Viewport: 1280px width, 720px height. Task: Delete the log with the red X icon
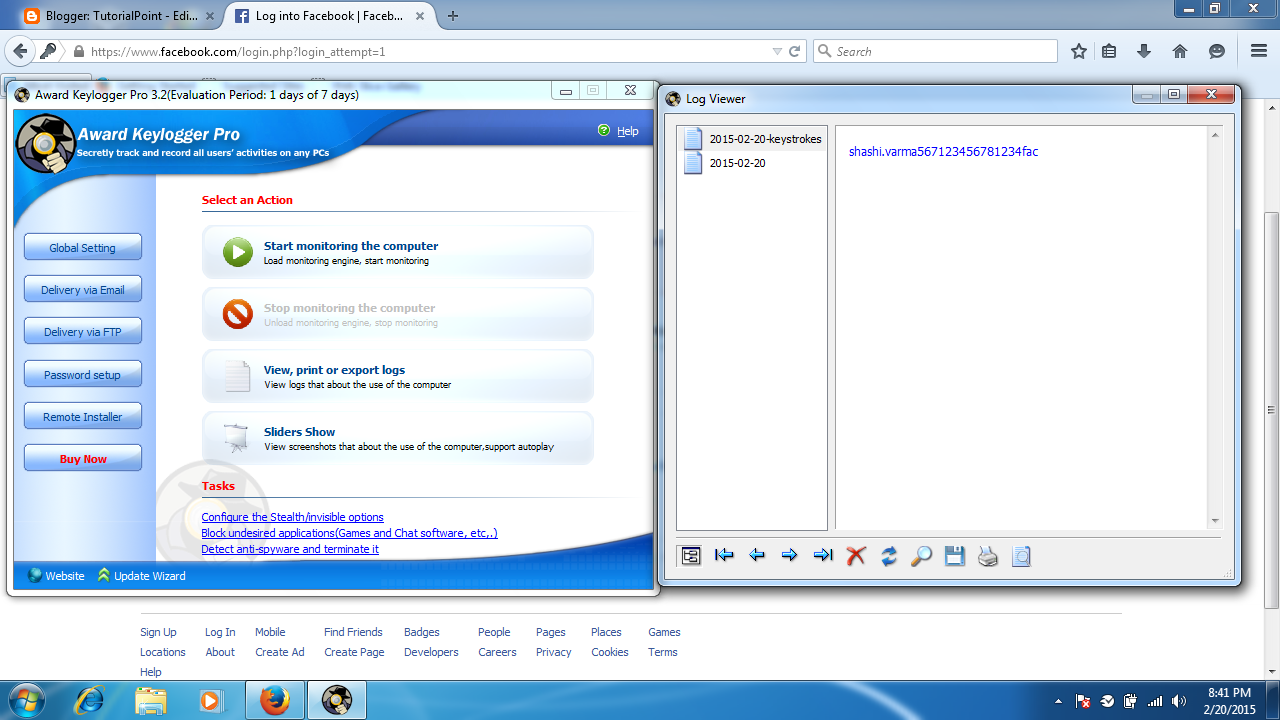856,556
